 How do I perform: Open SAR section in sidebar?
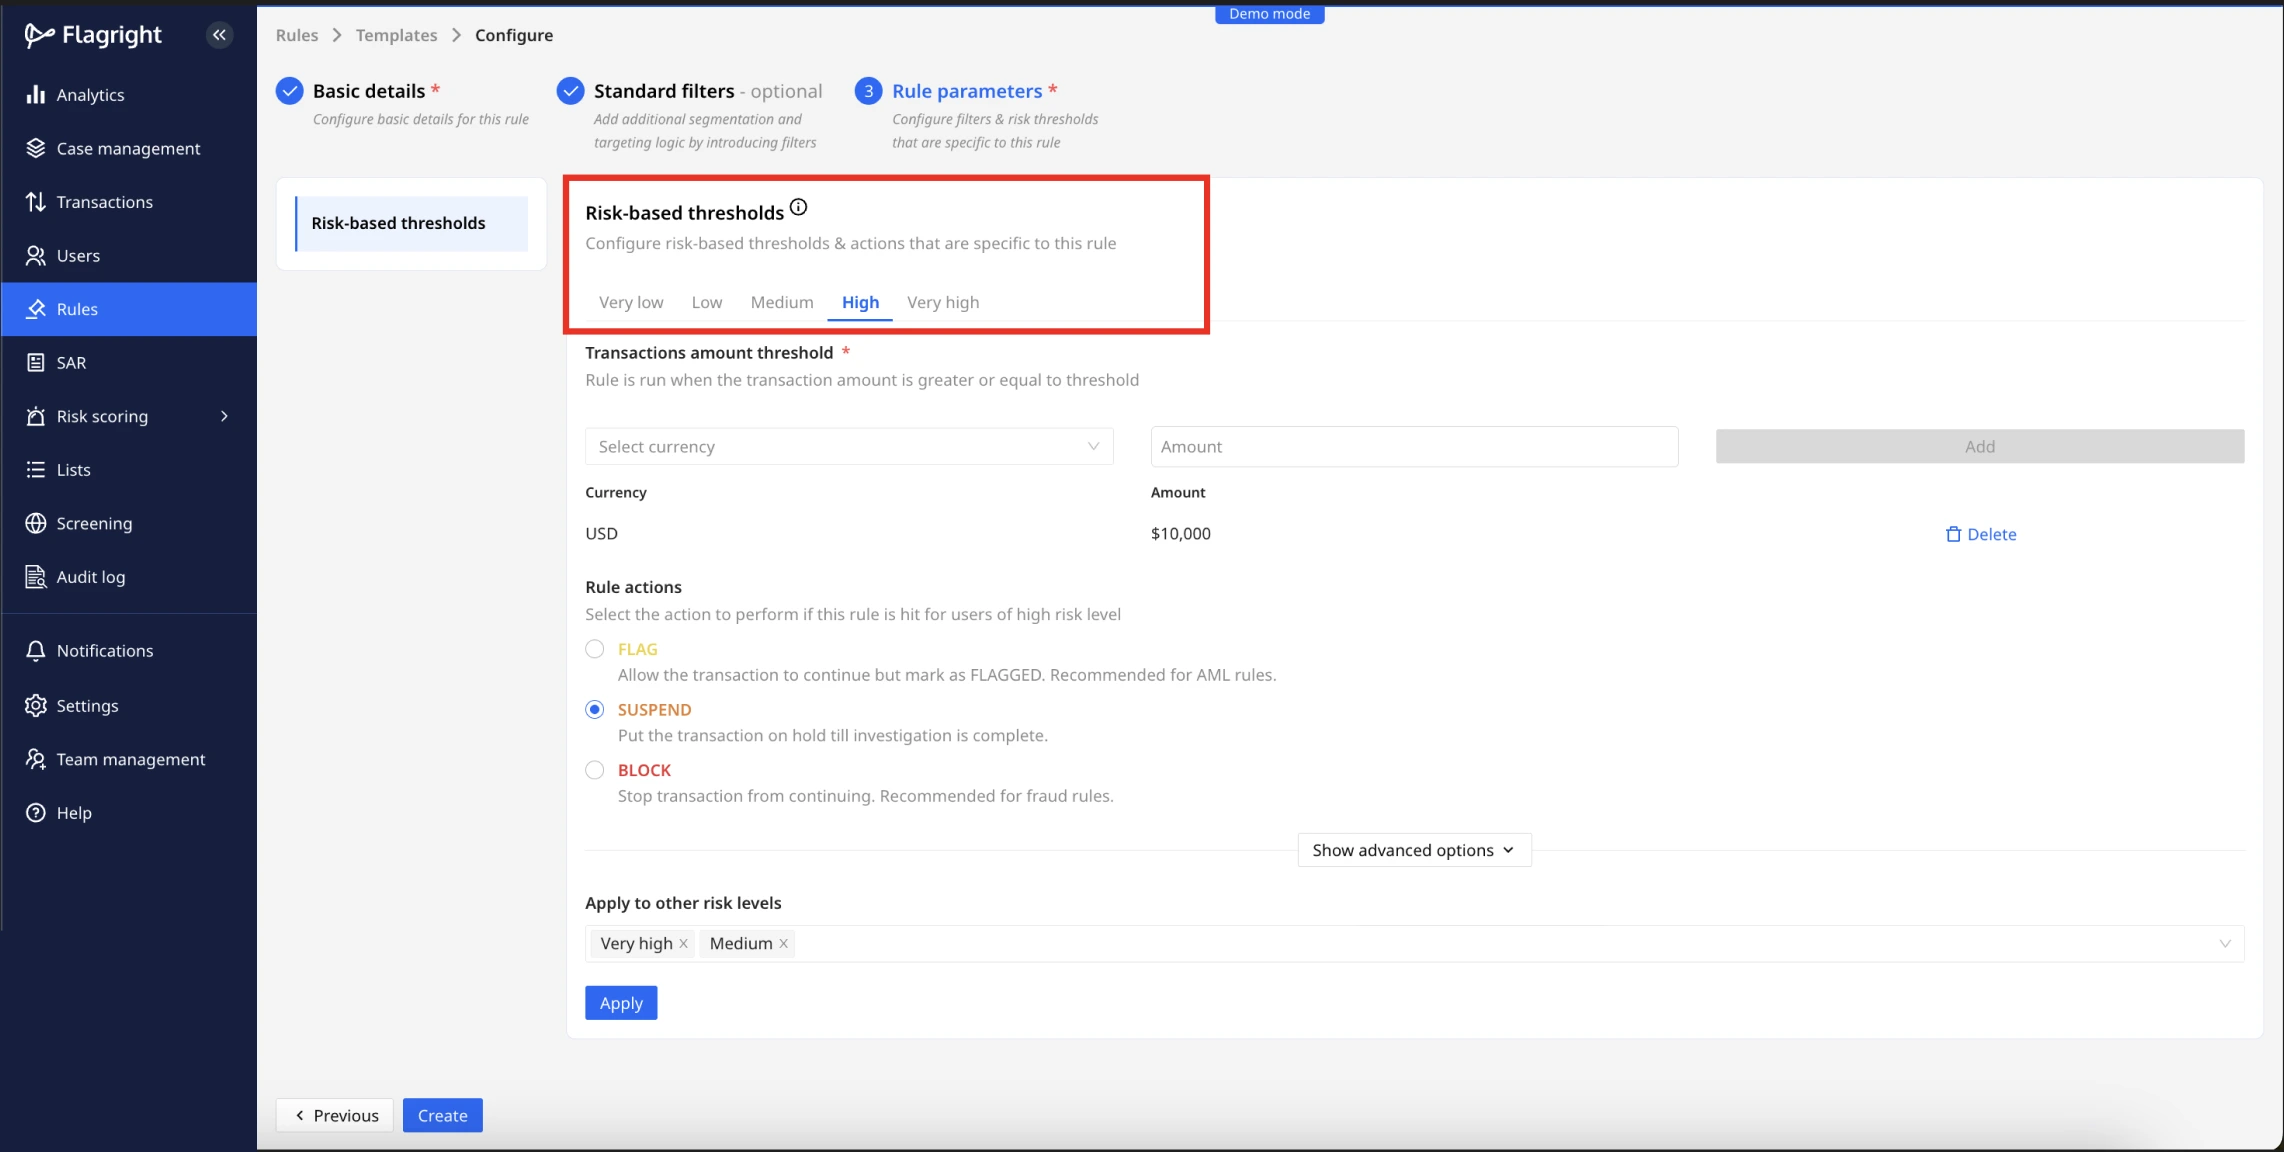click(70, 363)
